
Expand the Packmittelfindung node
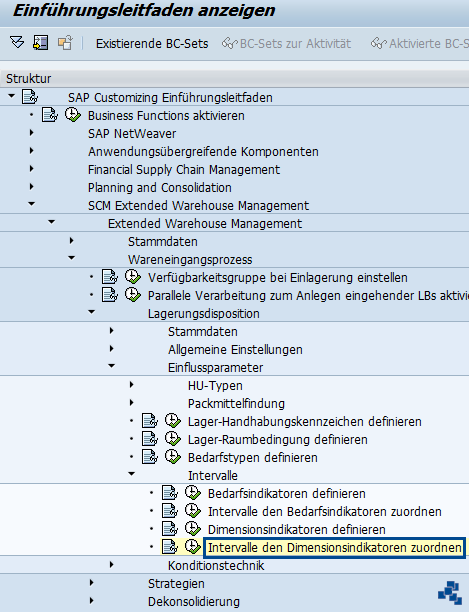[x=131, y=403]
